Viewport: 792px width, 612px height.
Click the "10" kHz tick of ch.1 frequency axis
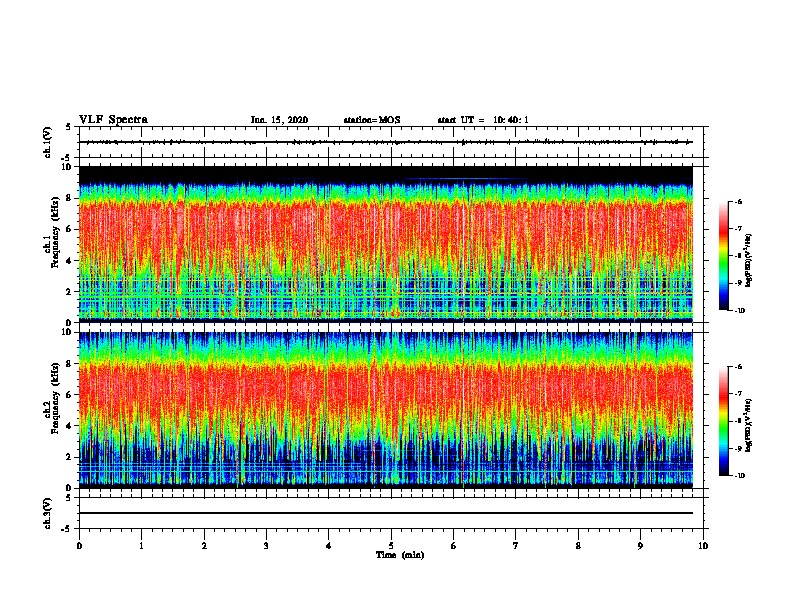[x=67, y=167]
